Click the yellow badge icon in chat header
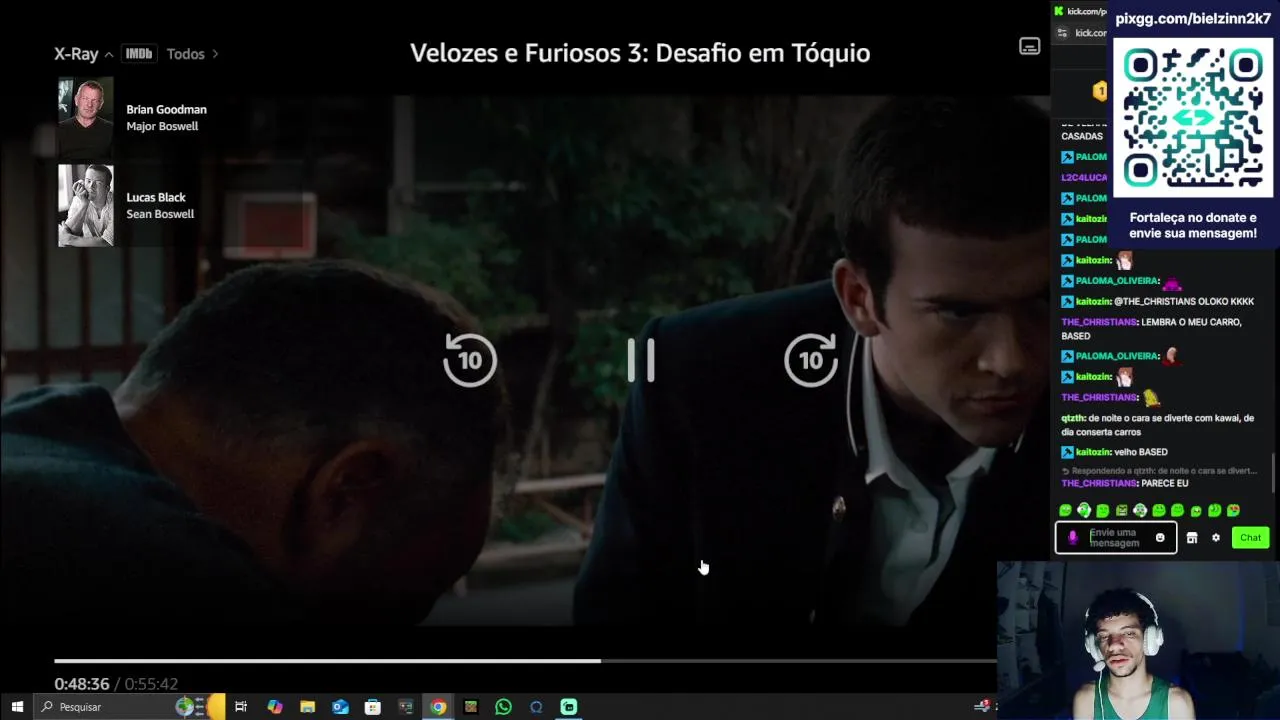Image resolution: width=1280 pixels, height=720 pixels. (1100, 91)
